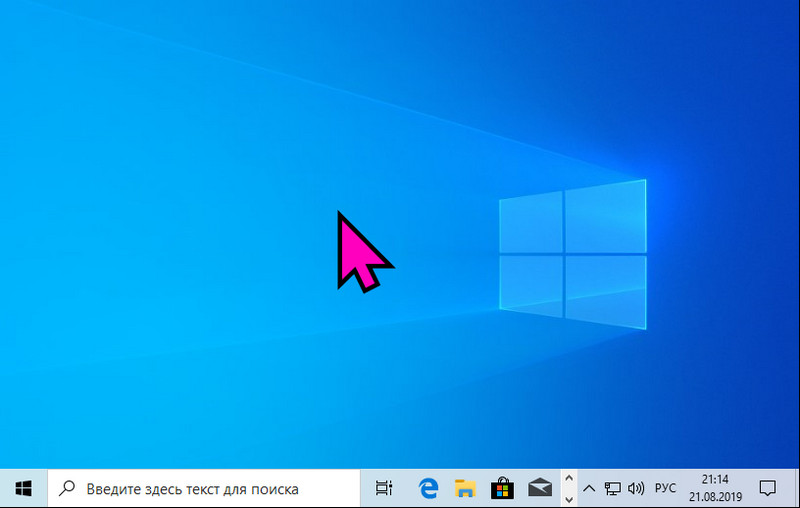
Task: Open File Explorer from the taskbar
Action: 465,489
